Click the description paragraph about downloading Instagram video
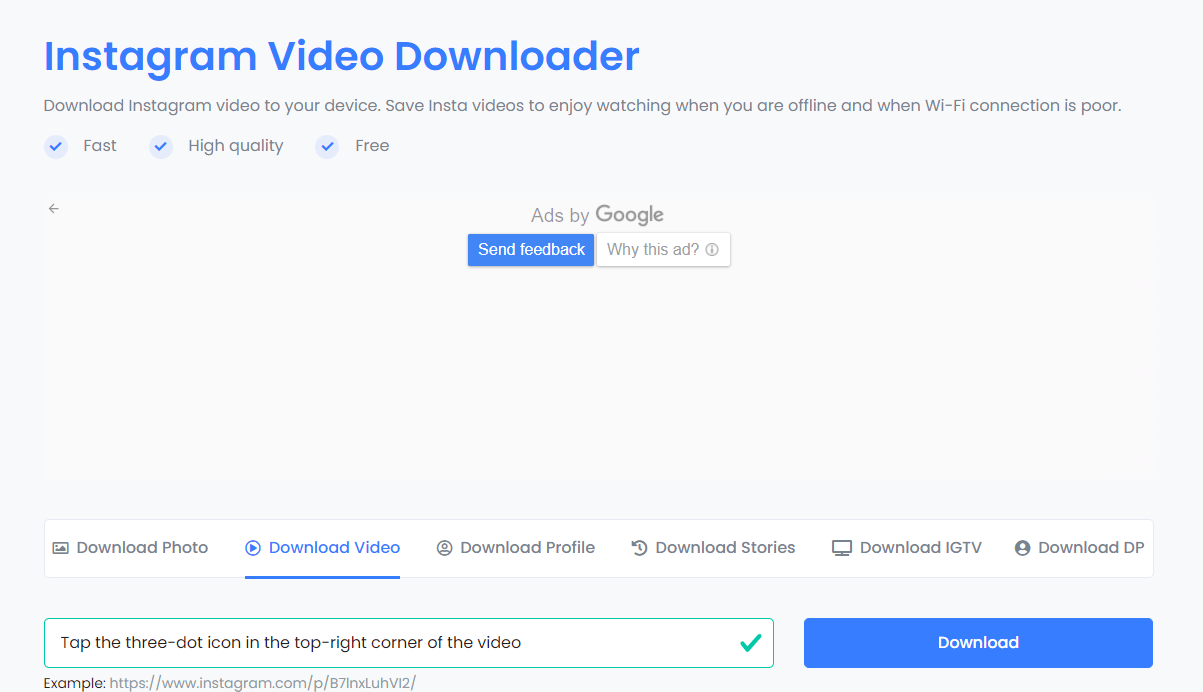 pos(583,105)
